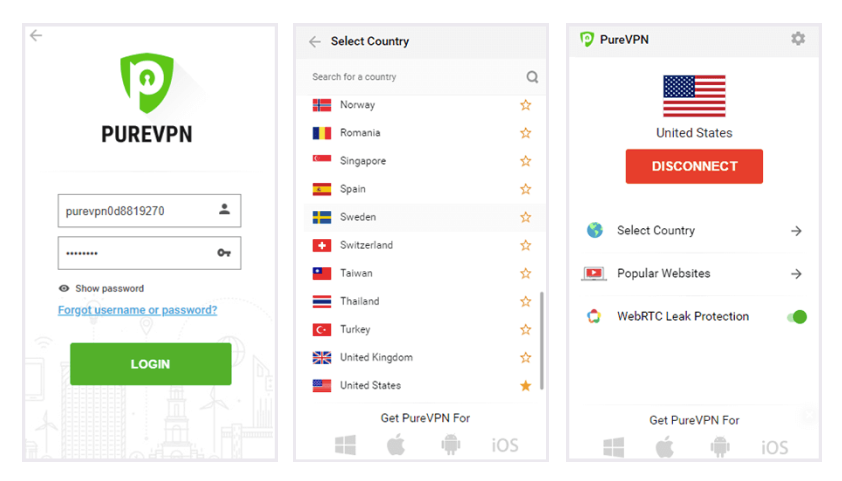This screenshot has width=842, height=481.
Task: Expand Select Country arrow
Action: pos(796,231)
